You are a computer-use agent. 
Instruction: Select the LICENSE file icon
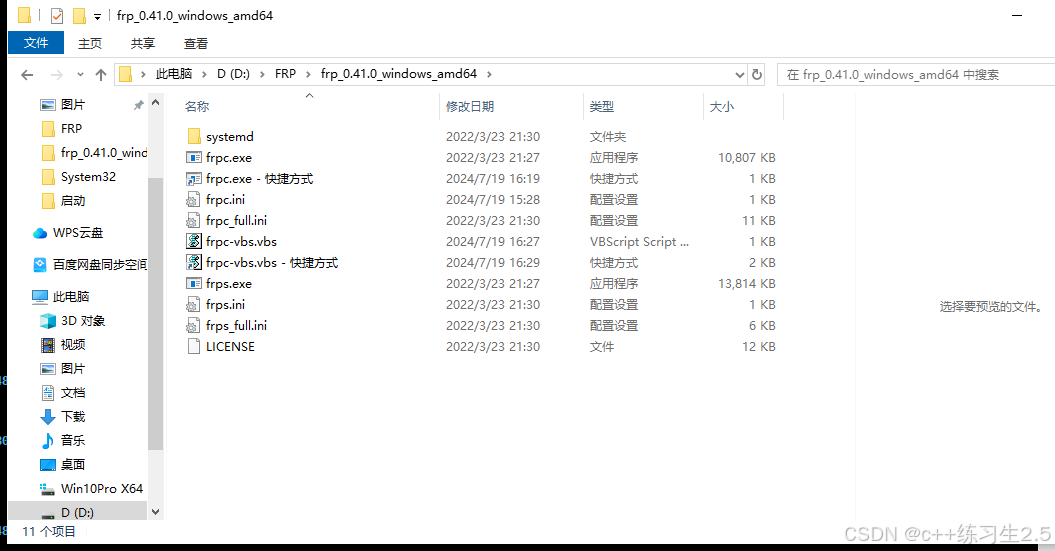(194, 346)
